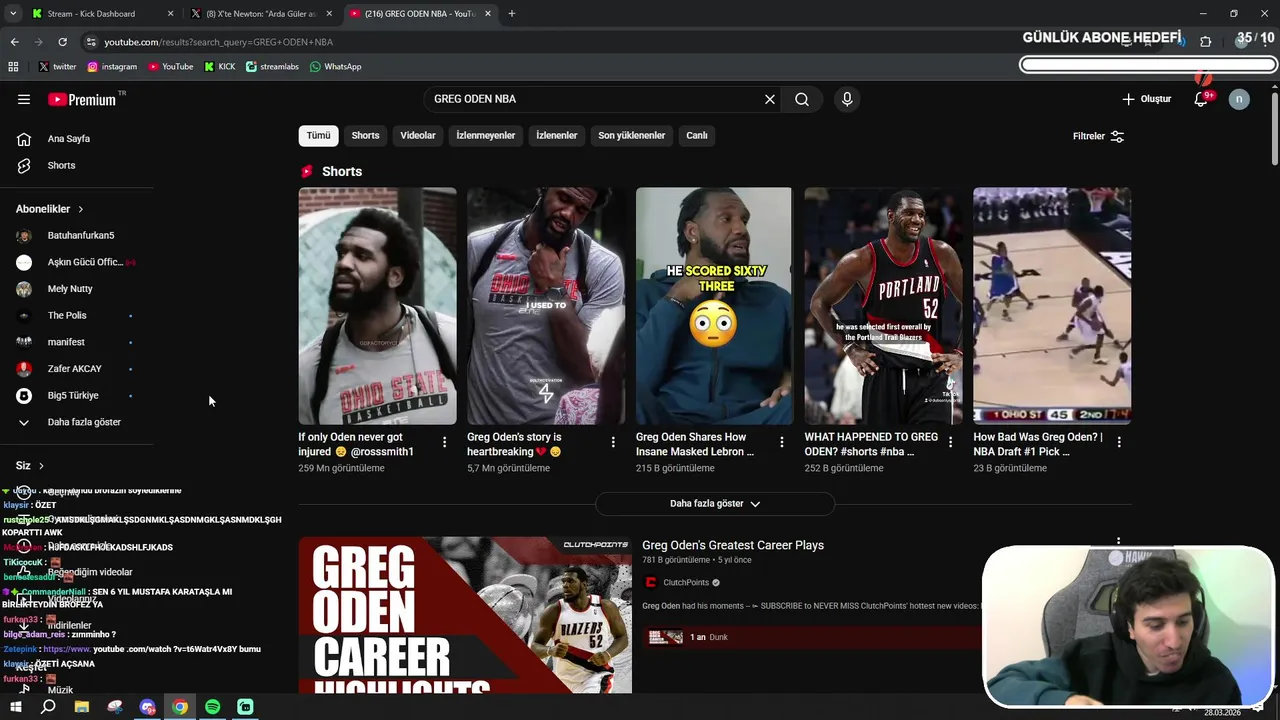The width and height of the screenshot is (1280, 720).
Task: Open 'He scored sixty three' short thumbnail
Action: click(x=714, y=306)
